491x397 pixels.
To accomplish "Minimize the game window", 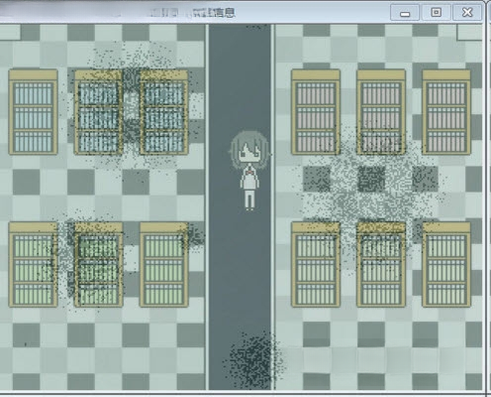I will 405,13.
